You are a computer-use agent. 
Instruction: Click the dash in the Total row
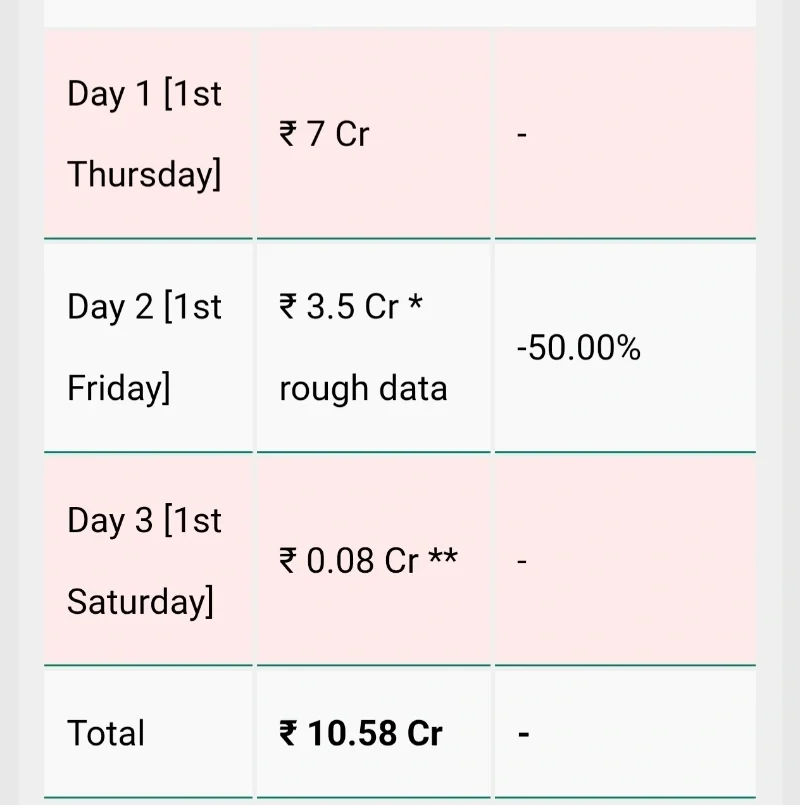click(523, 733)
